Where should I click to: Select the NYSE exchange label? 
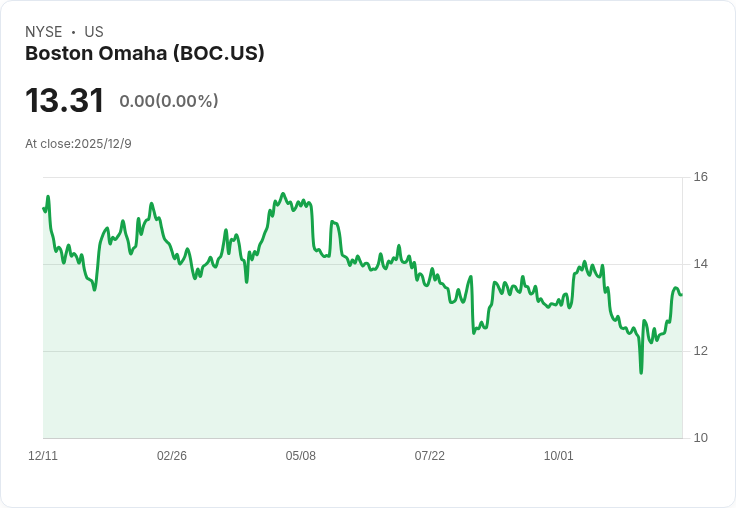(44, 32)
